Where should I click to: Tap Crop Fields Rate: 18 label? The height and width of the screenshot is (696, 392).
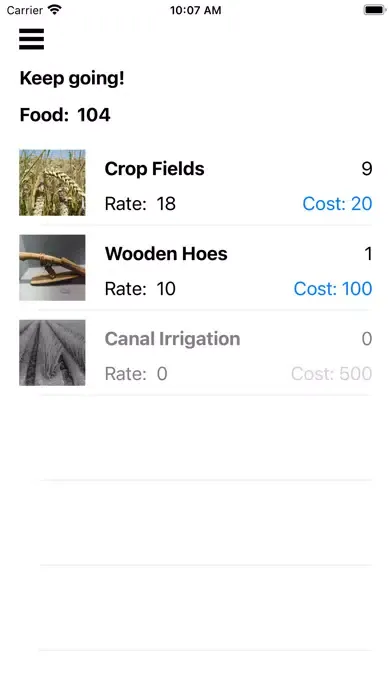pos(140,204)
